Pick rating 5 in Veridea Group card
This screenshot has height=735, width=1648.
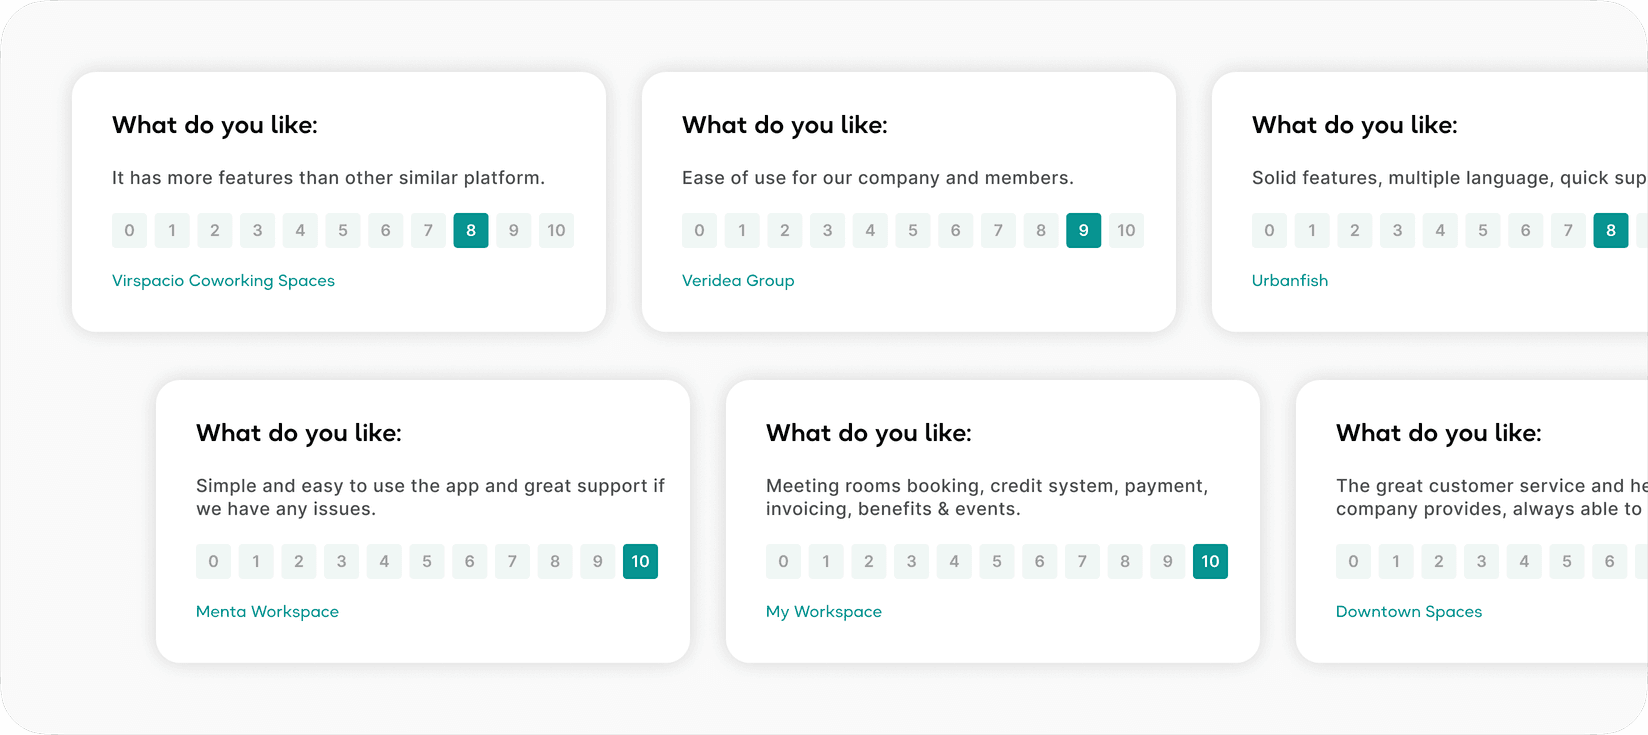click(913, 231)
